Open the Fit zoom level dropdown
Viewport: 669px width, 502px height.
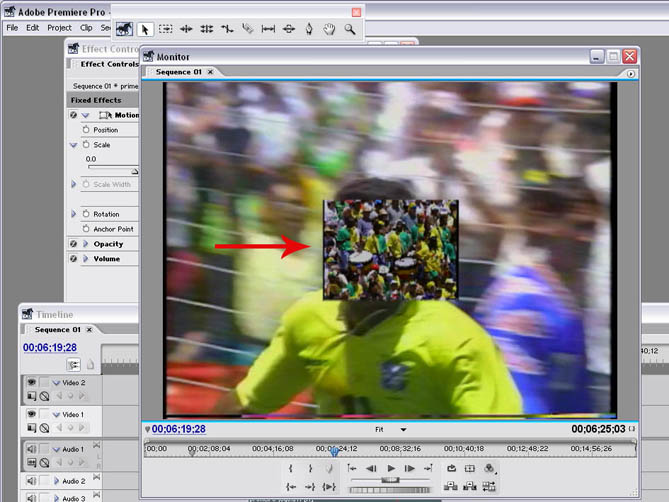404,429
